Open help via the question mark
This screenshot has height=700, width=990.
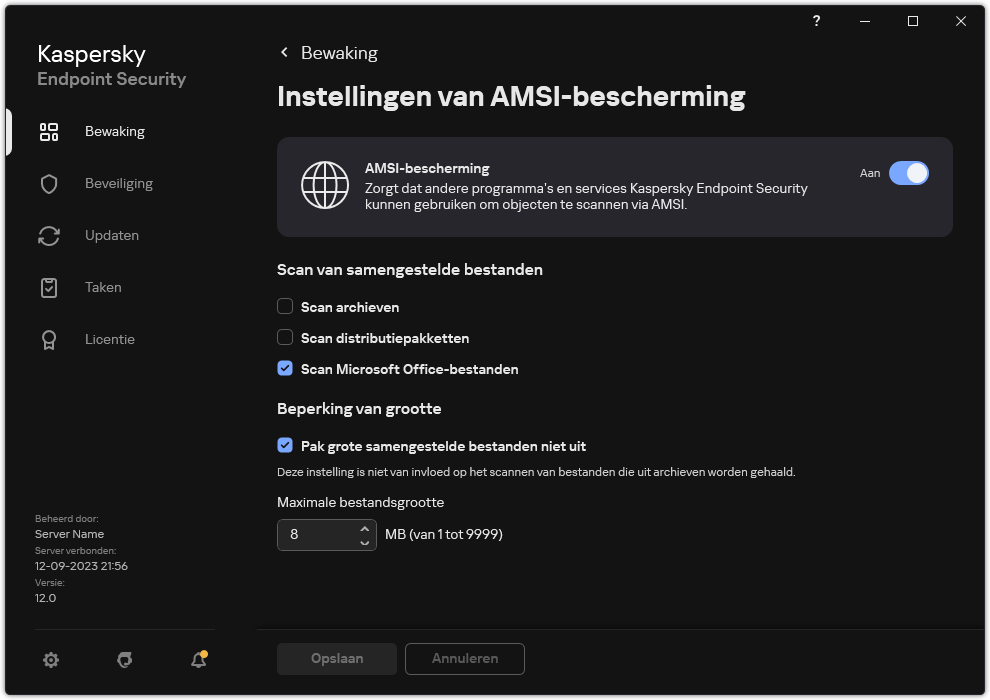(x=816, y=21)
